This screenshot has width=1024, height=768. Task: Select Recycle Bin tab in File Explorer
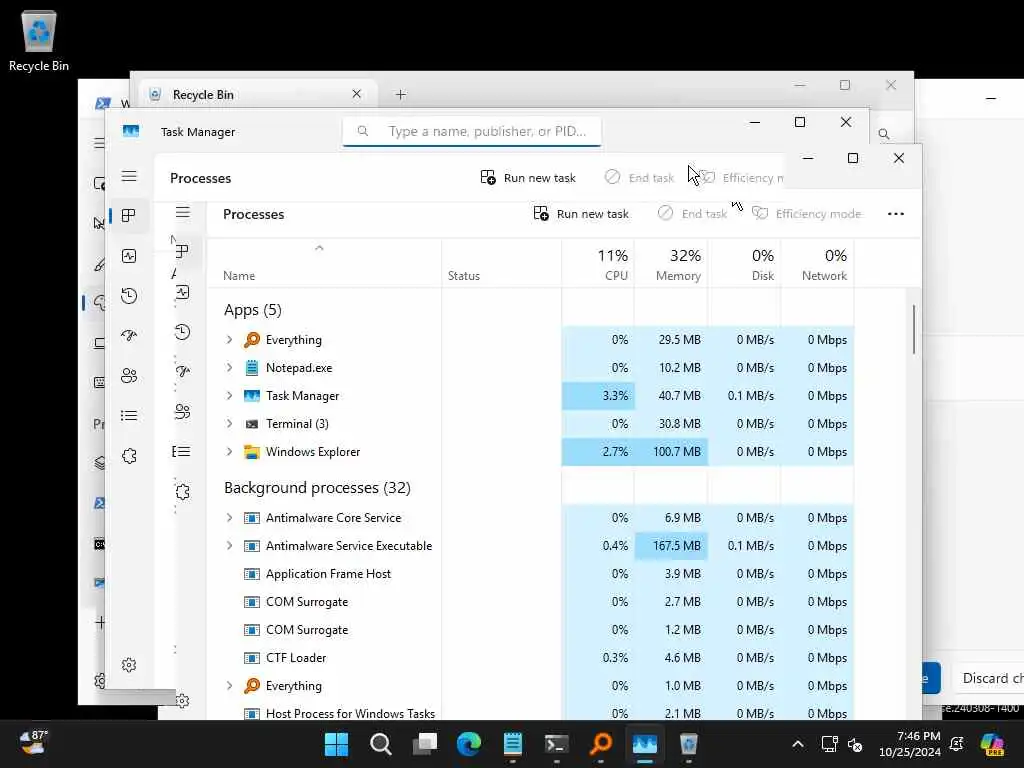coord(256,95)
